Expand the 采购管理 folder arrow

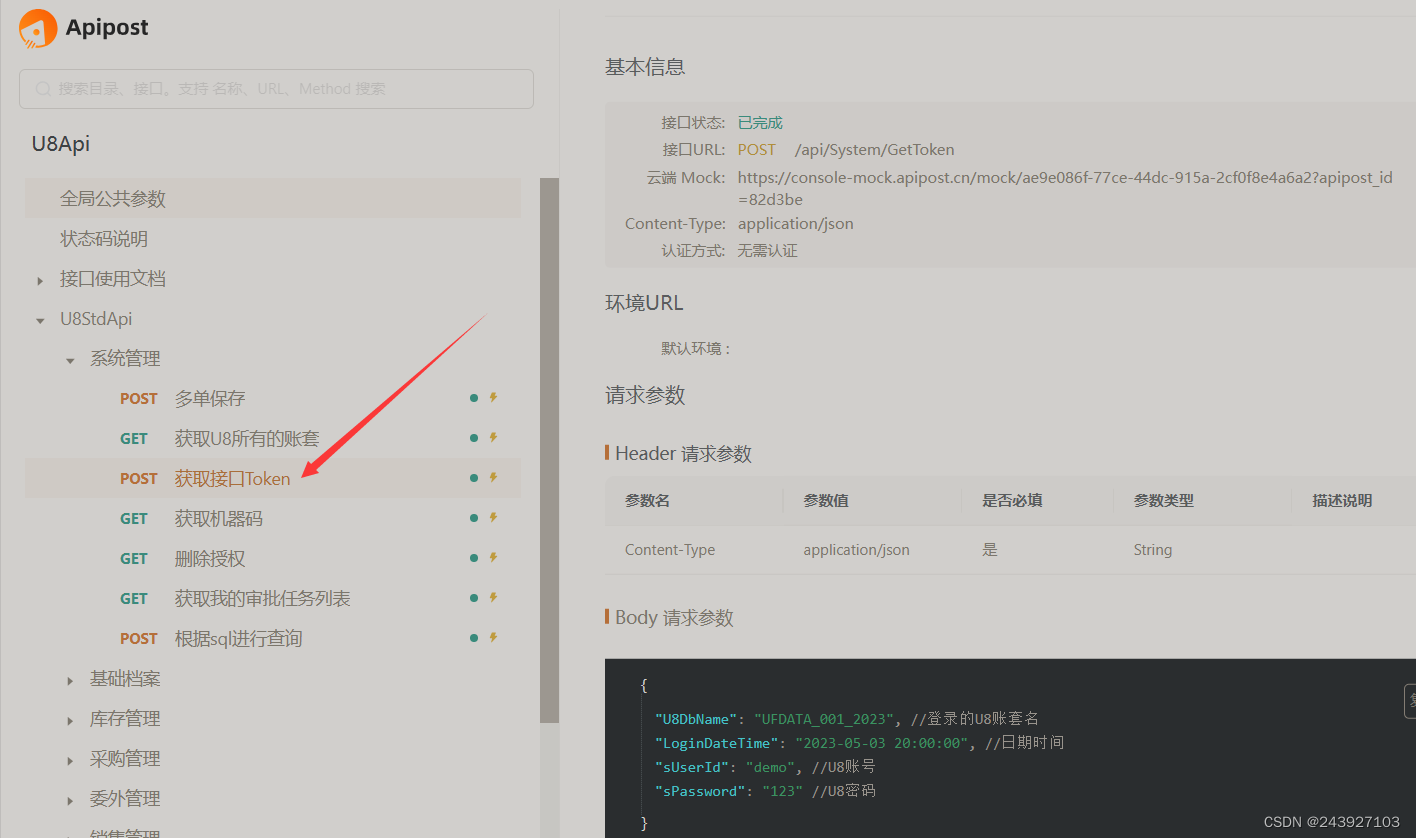70,761
